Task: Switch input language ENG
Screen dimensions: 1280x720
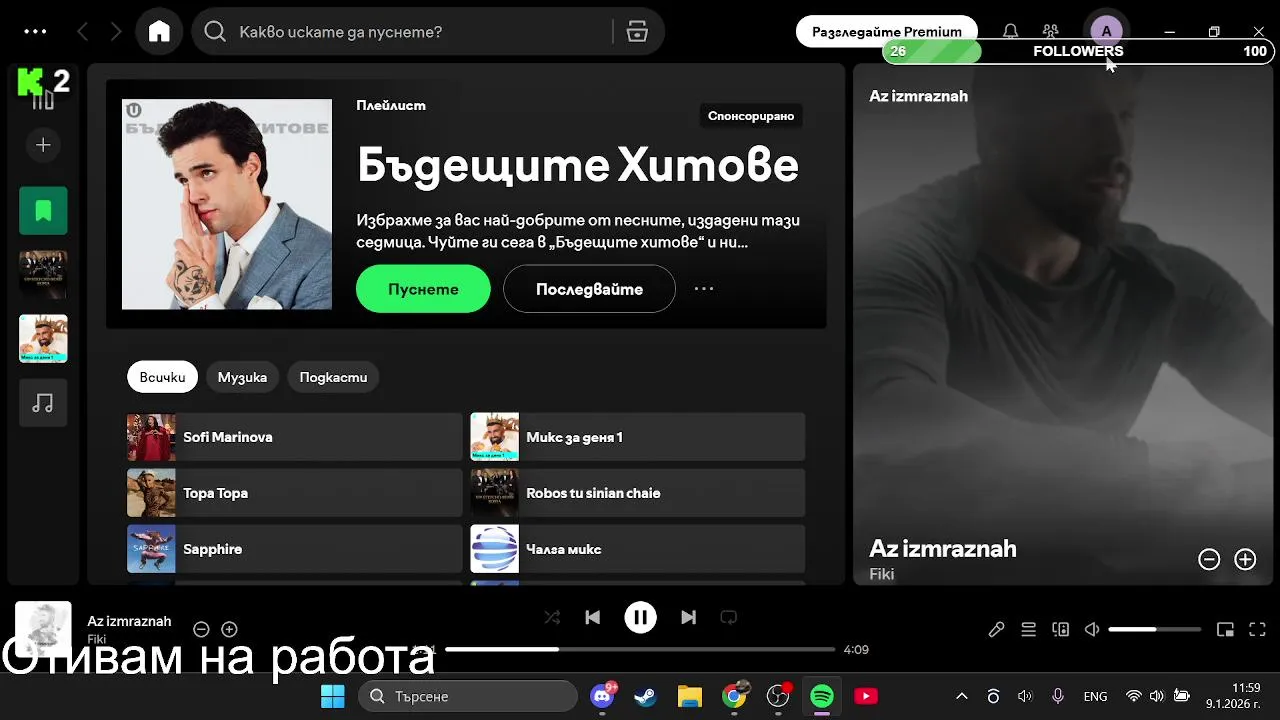Action: point(1095,696)
